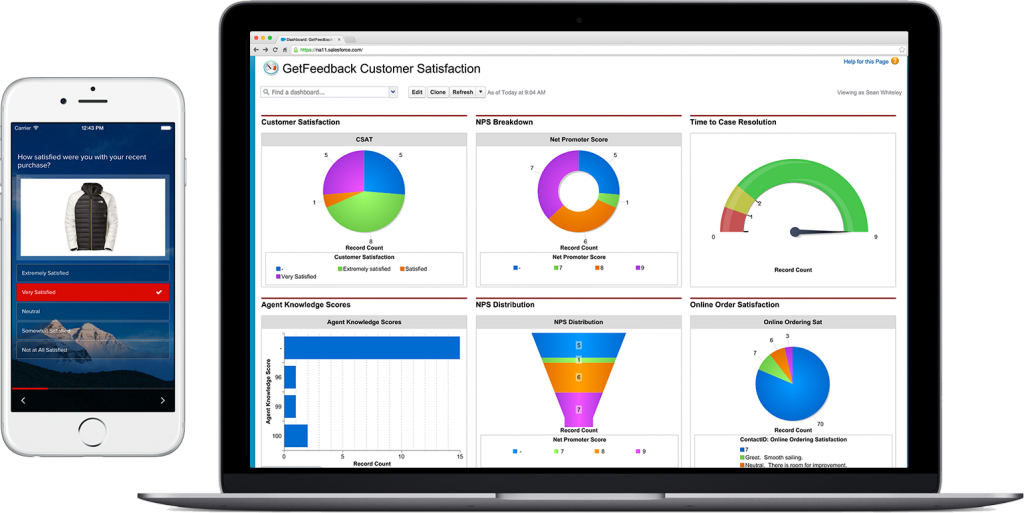Open the Refresh button dropdown arrow

[481, 92]
